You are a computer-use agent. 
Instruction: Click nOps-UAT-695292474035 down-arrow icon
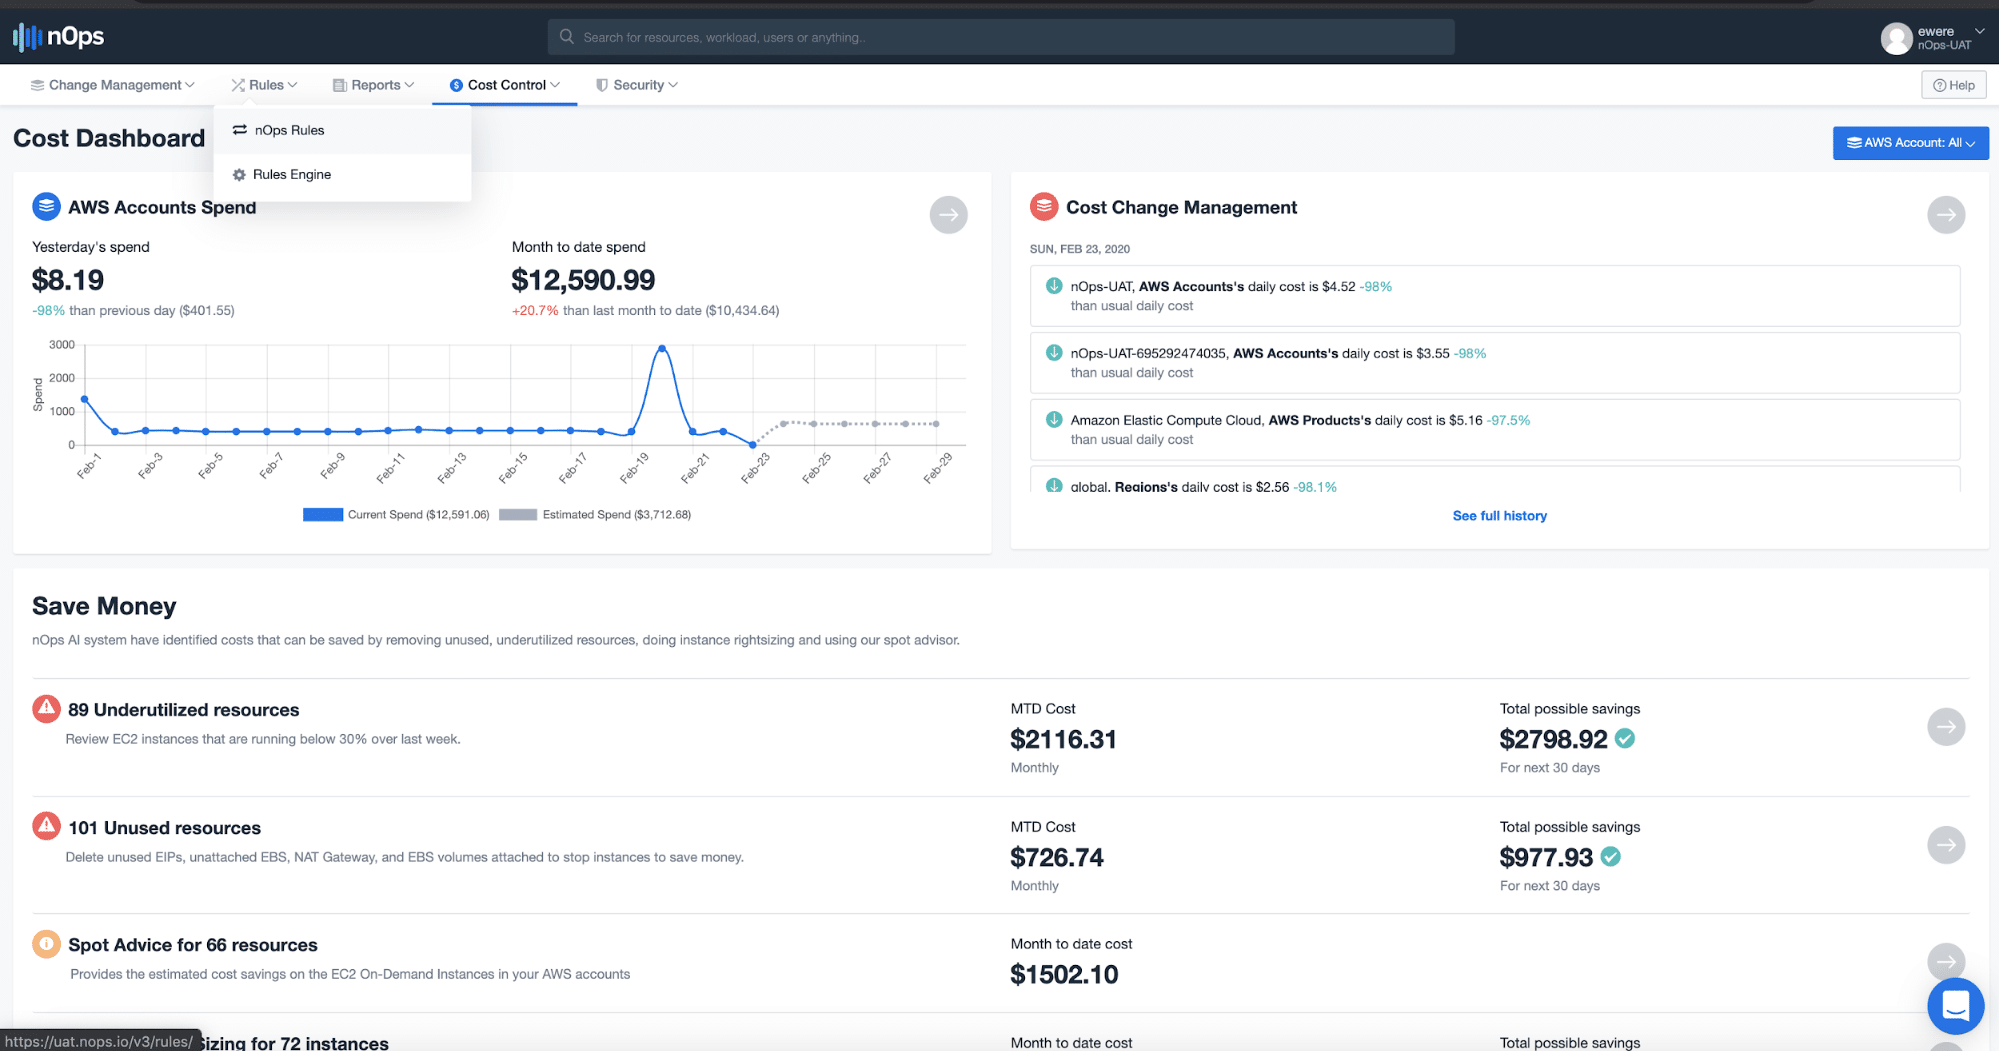tap(1054, 353)
